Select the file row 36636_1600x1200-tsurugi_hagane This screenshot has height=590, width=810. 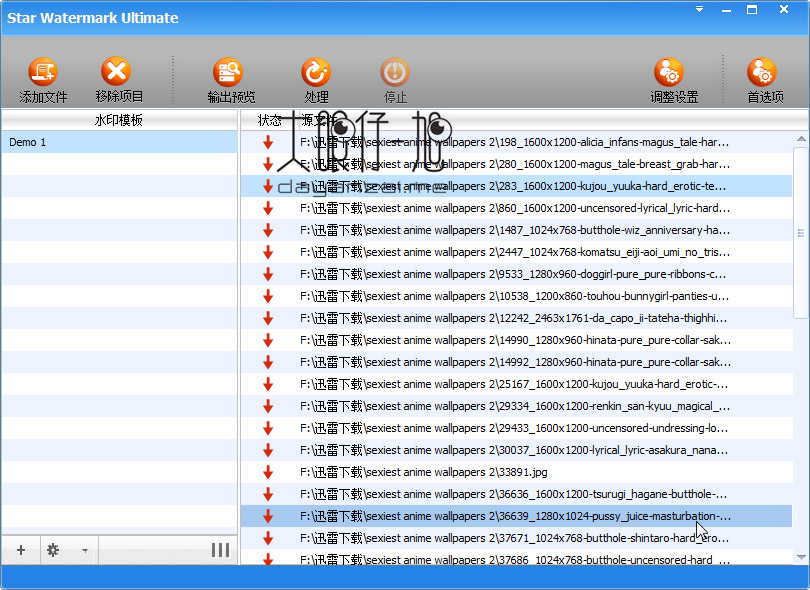pyautogui.click(x=516, y=494)
